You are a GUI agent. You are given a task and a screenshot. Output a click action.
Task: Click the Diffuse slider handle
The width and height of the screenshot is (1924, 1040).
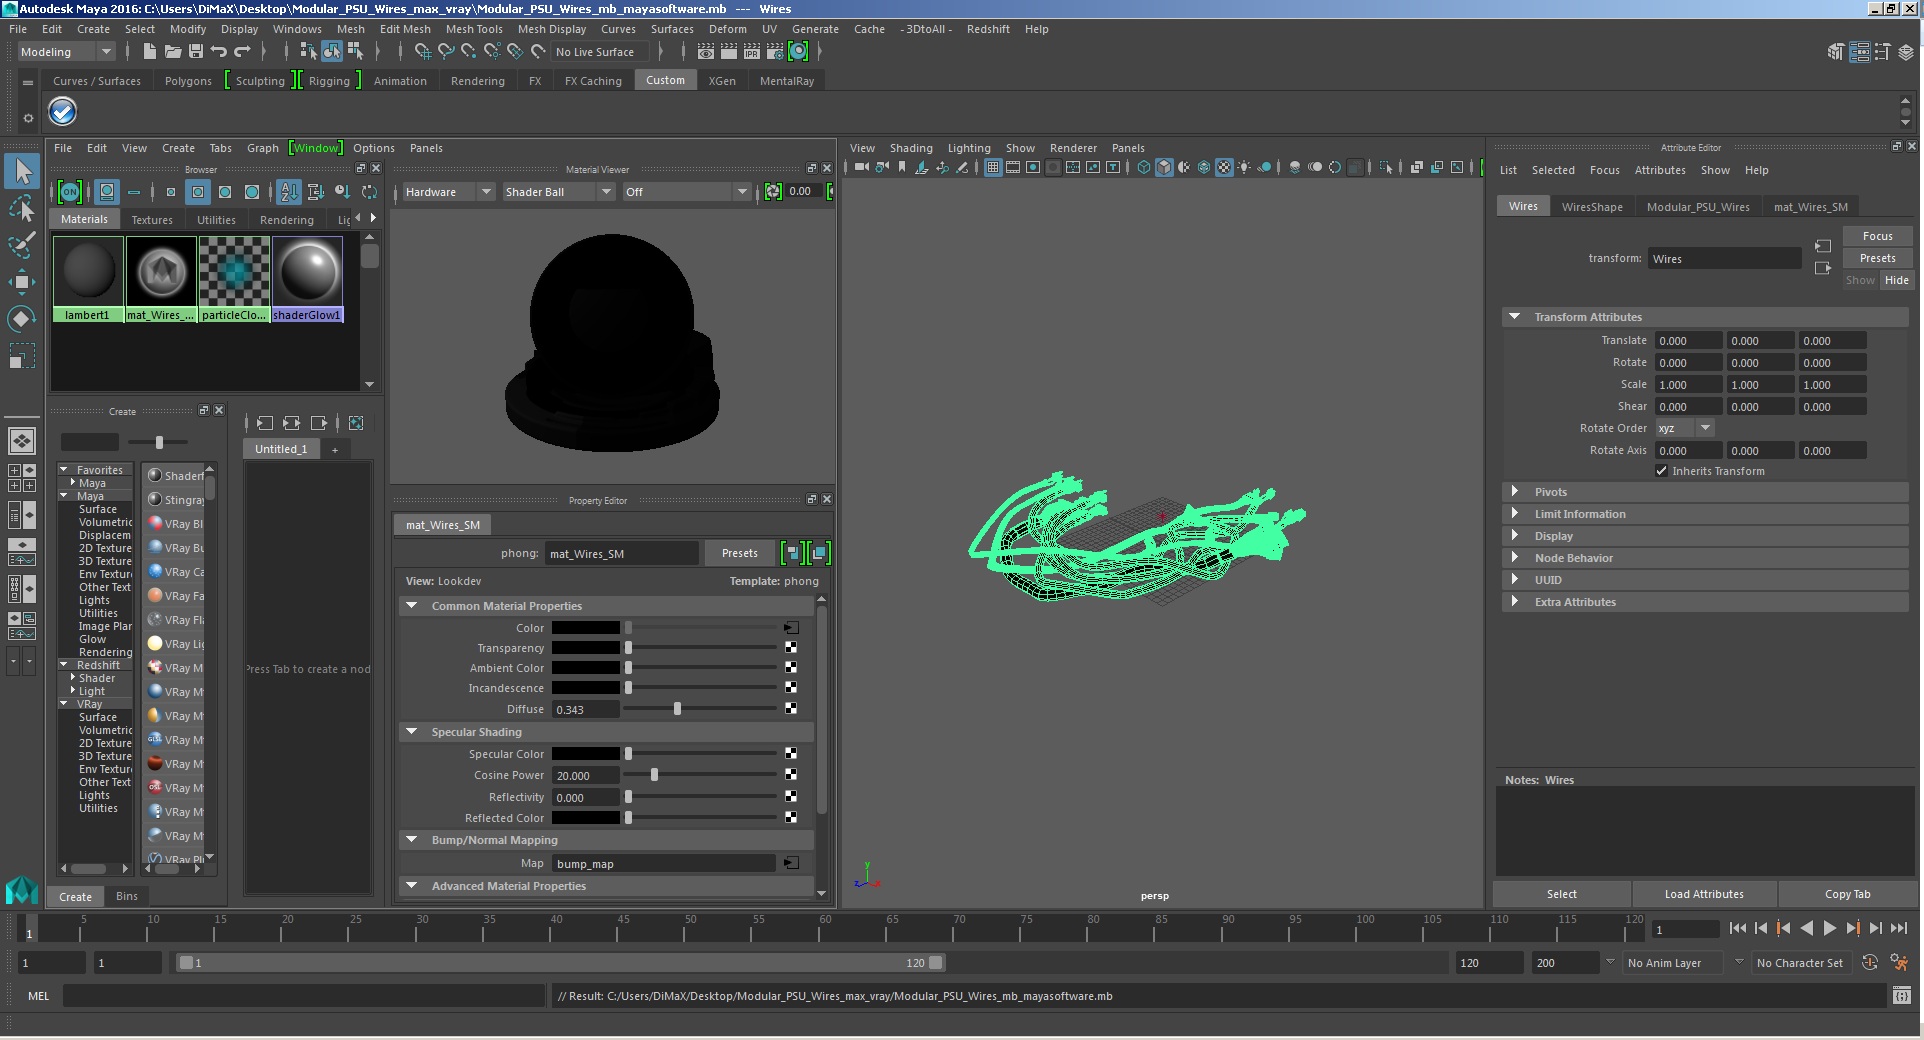tap(677, 709)
